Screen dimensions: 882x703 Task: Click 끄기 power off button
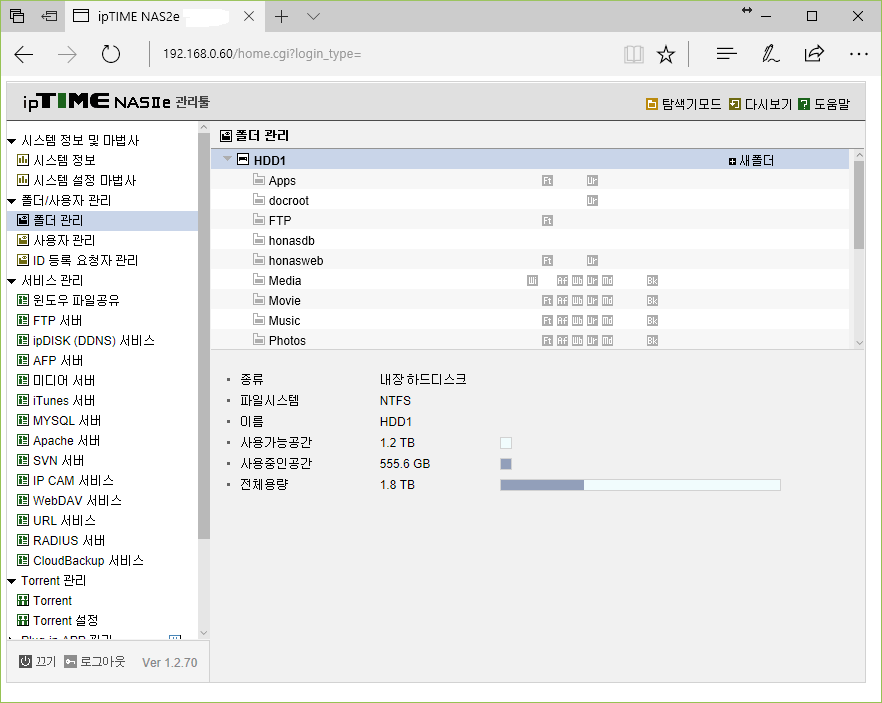[38, 662]
